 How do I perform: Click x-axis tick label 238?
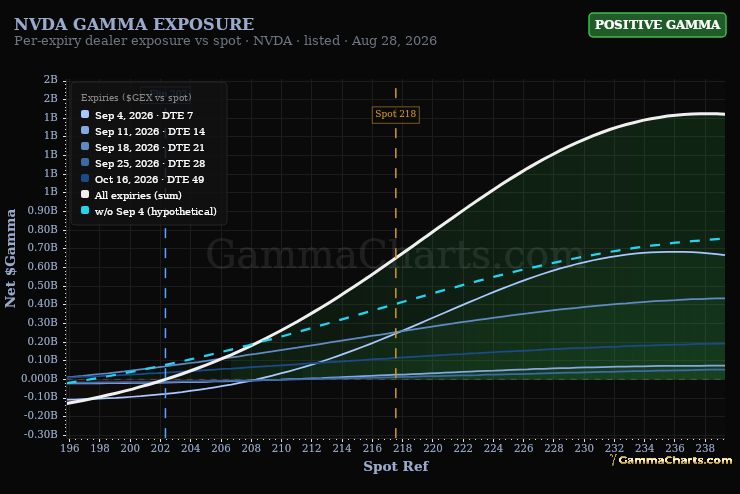tap(705, 448)
